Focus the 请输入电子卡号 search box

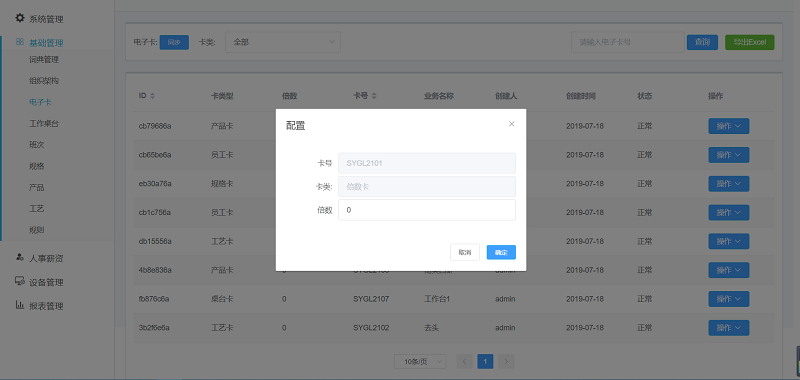(628, 42)
